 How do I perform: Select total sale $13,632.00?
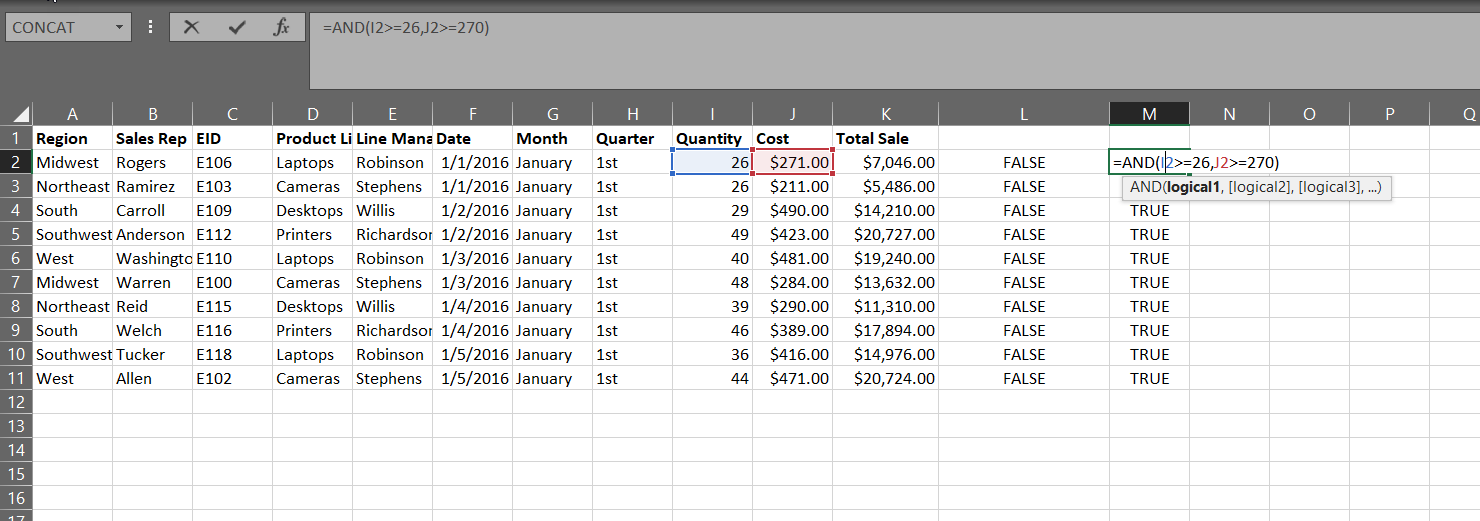[885, 283]
